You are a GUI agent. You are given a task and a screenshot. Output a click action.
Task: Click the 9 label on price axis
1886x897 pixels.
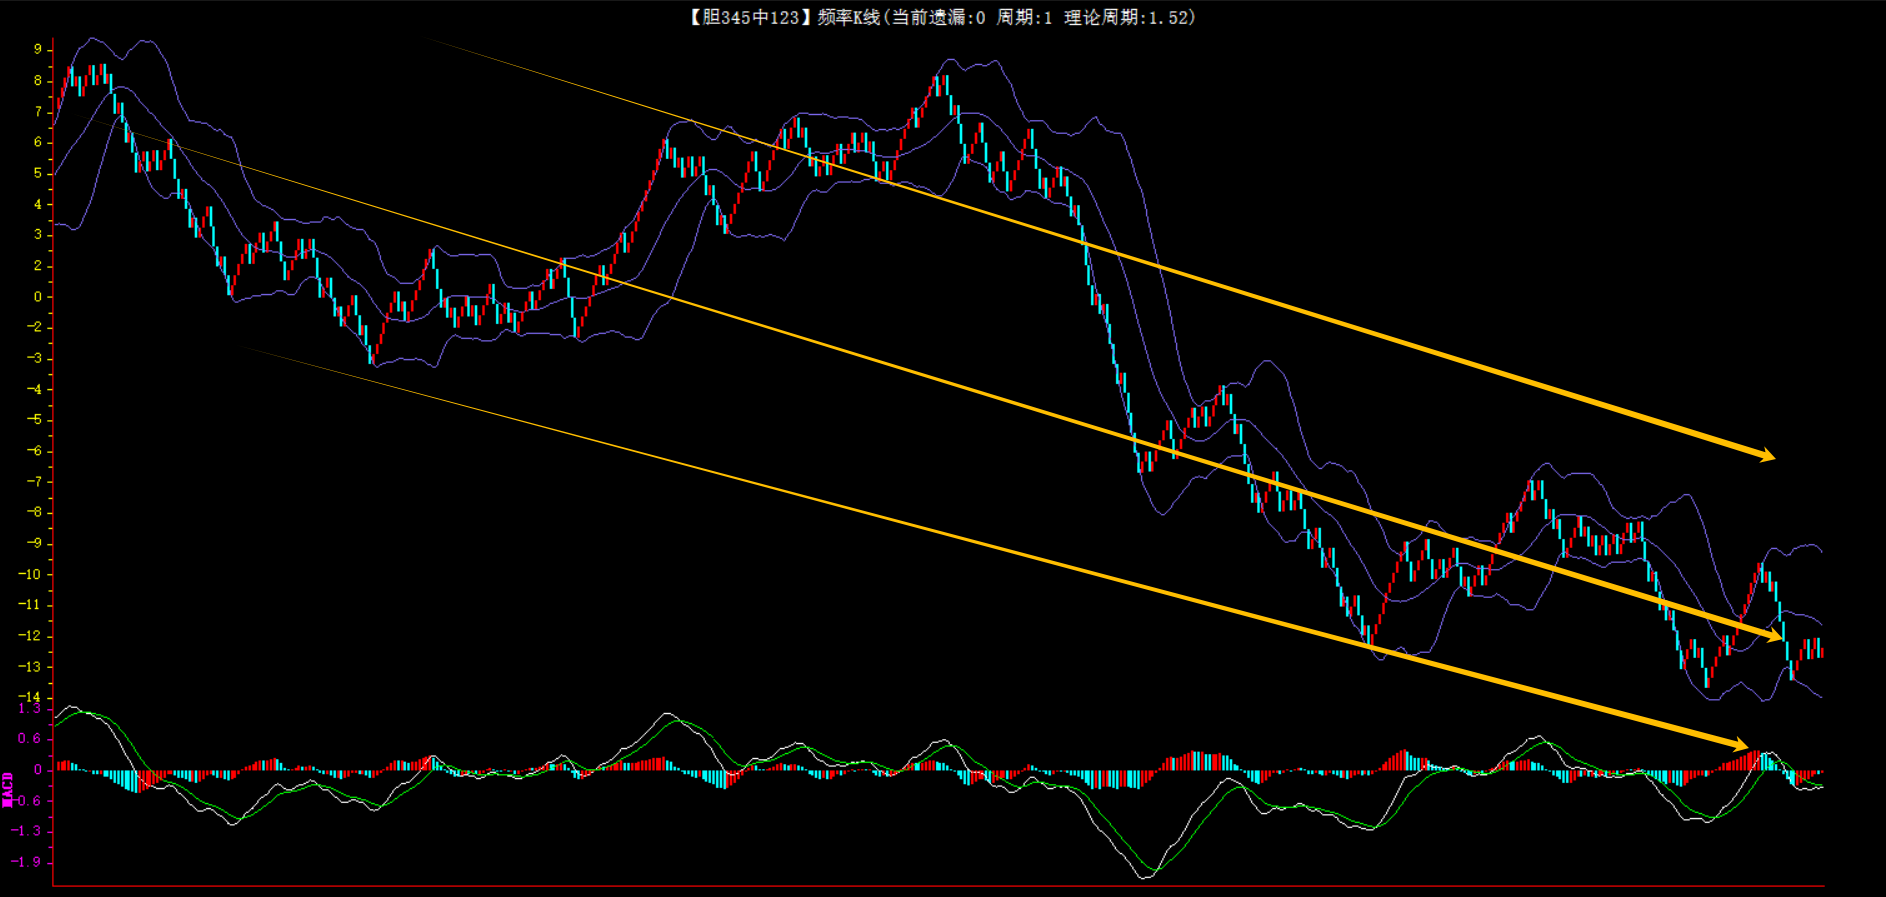point(38,49)
